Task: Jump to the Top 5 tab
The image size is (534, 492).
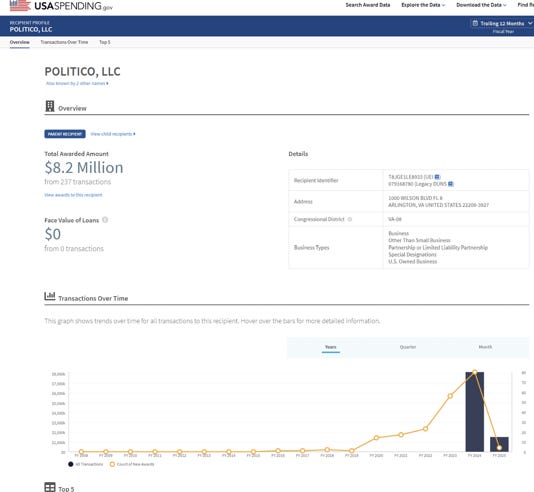Action: 105,42
